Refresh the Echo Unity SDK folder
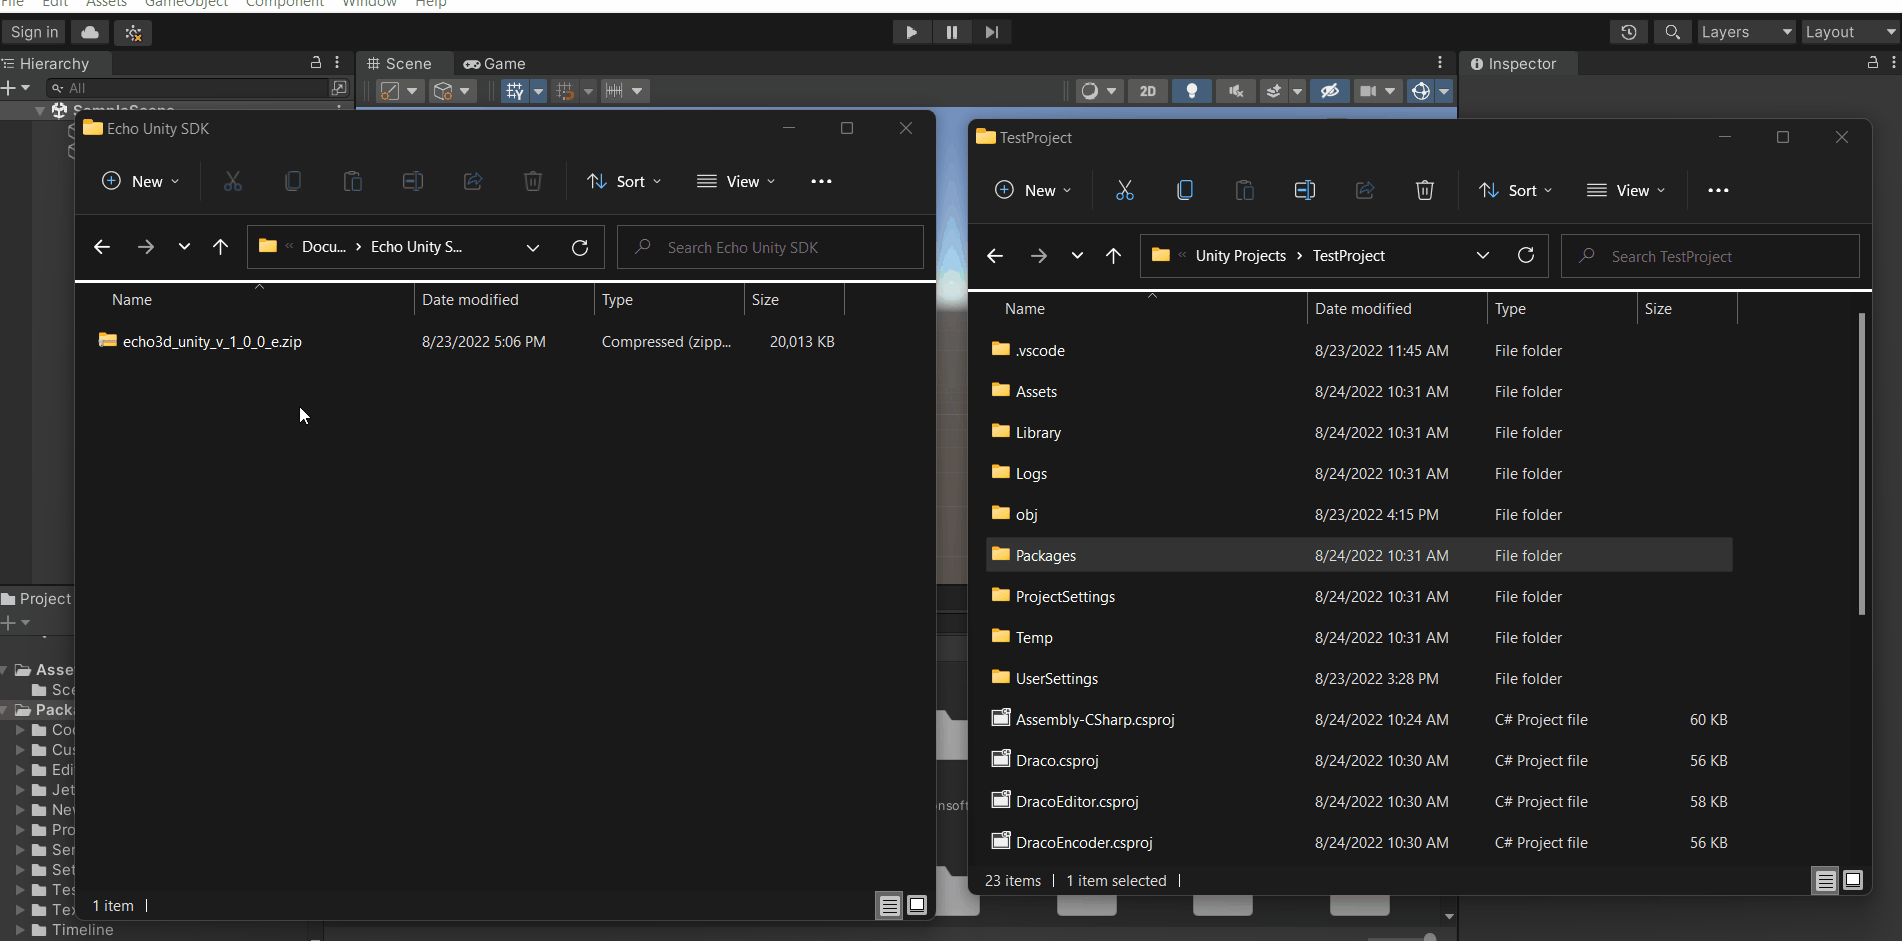1902x941 pixels. [580, 247]
